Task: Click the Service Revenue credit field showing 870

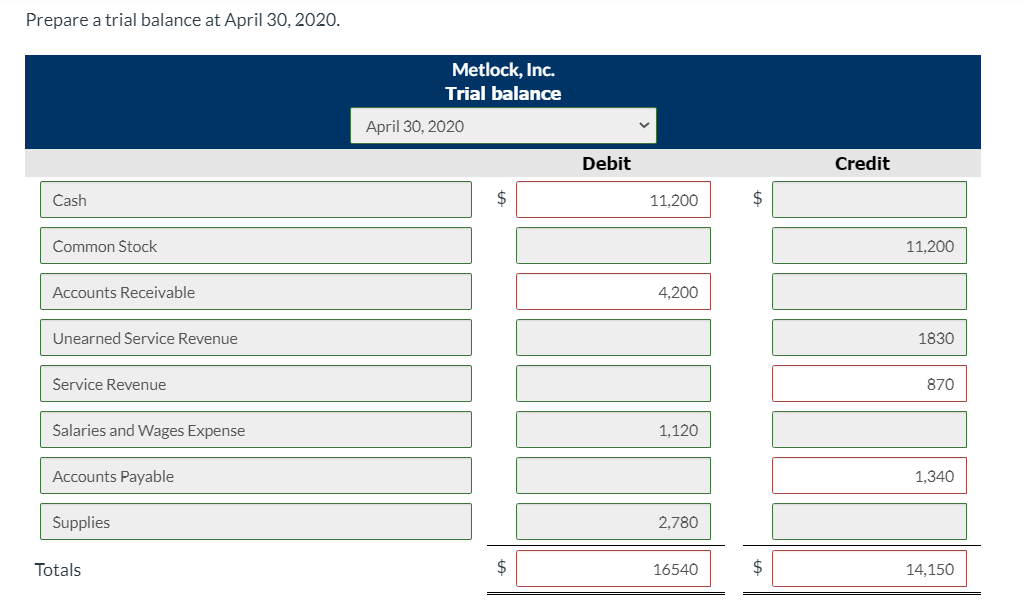Action: tap(869, 383)
